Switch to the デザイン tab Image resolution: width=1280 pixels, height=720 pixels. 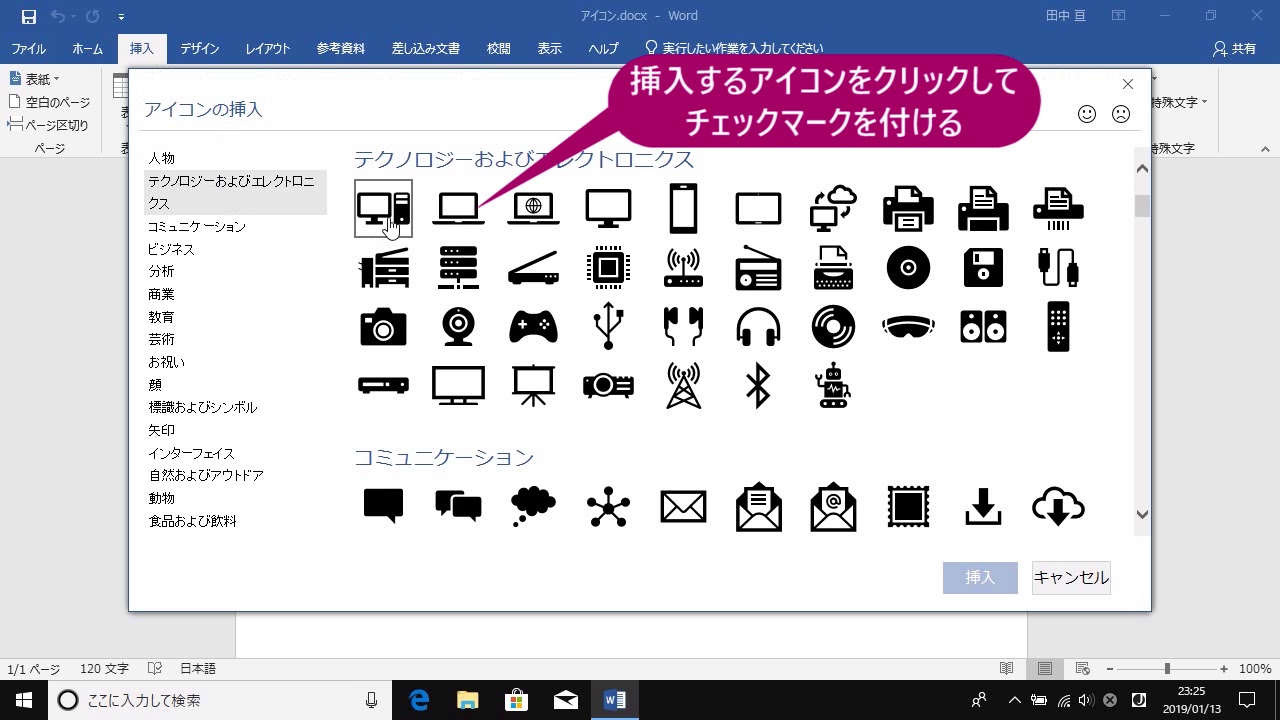[x=200, y=48]
